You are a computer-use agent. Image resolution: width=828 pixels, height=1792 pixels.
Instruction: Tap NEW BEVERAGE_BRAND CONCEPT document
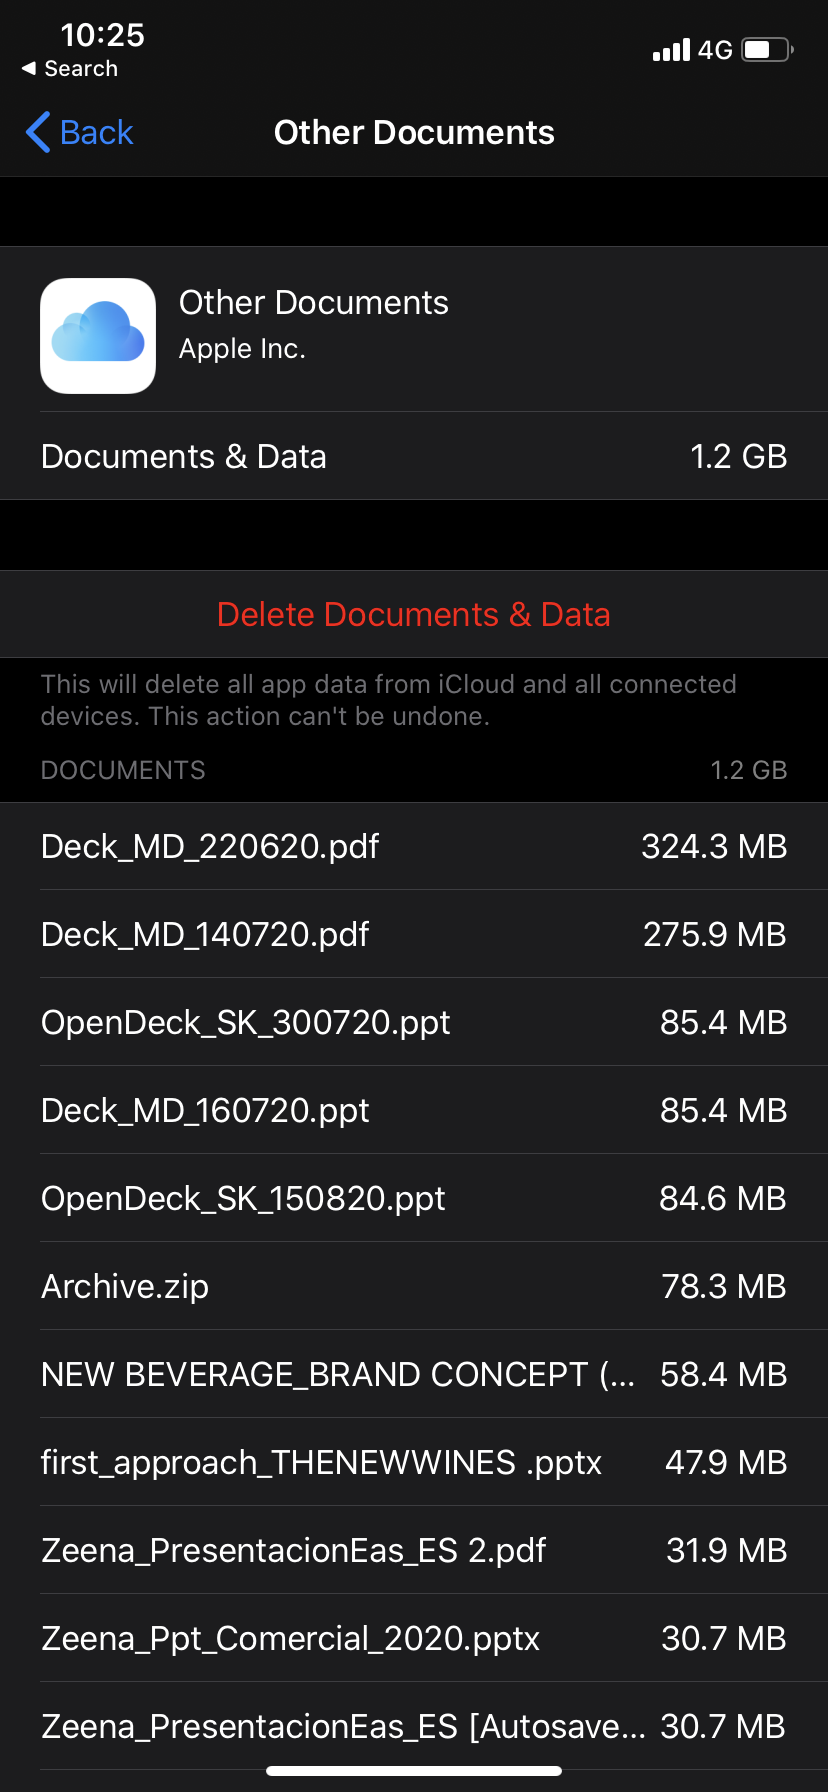coord(414,1374)
